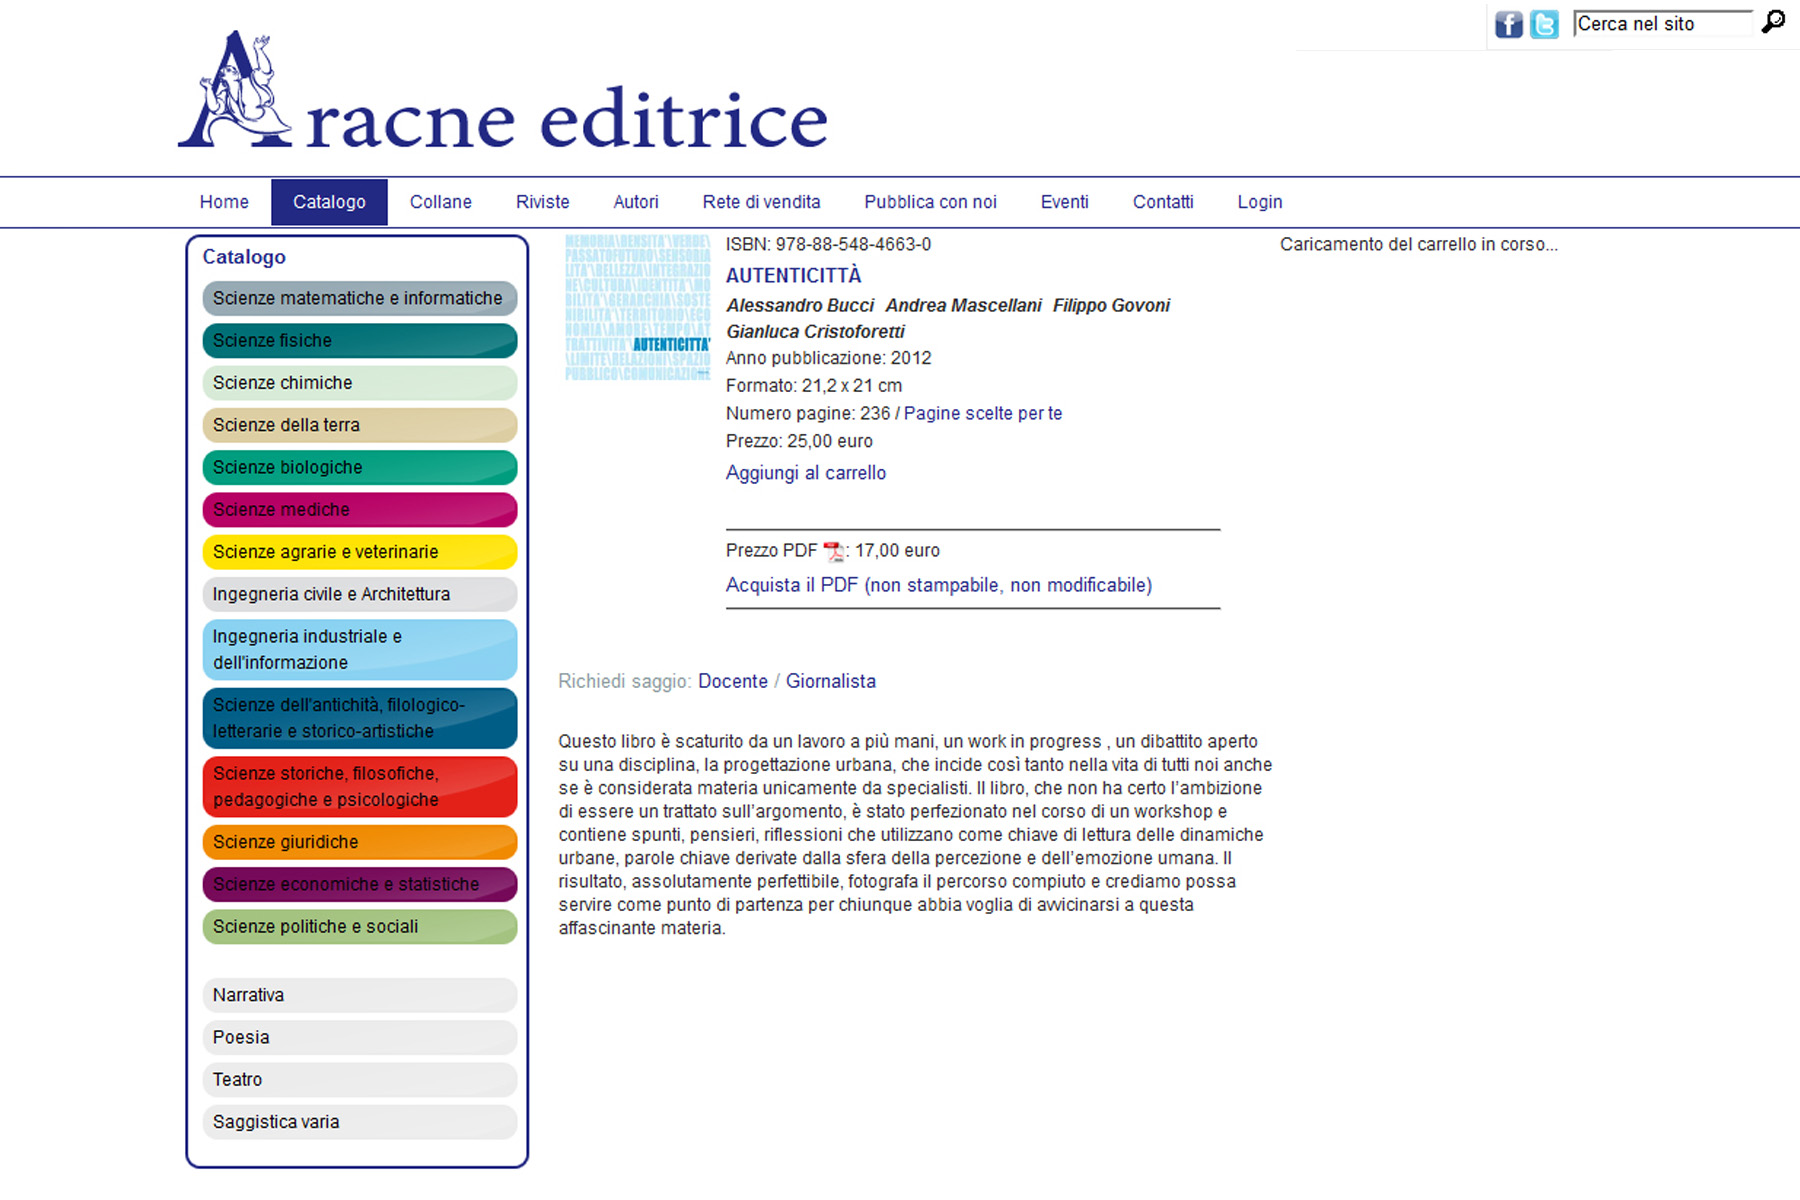Image resolution: width=1800 pixels, height=1200 pixels.
Task: Click the search magnifier icon
Action: (1773, 22)
